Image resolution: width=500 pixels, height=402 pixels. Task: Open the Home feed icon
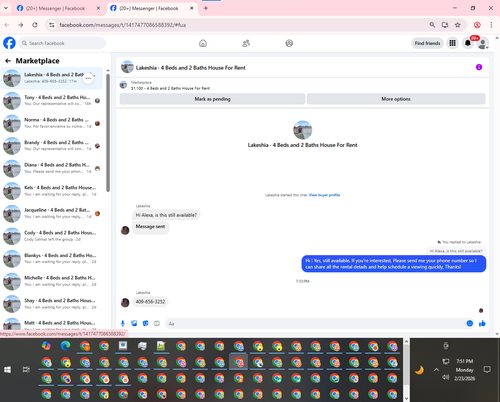point(203,43)
